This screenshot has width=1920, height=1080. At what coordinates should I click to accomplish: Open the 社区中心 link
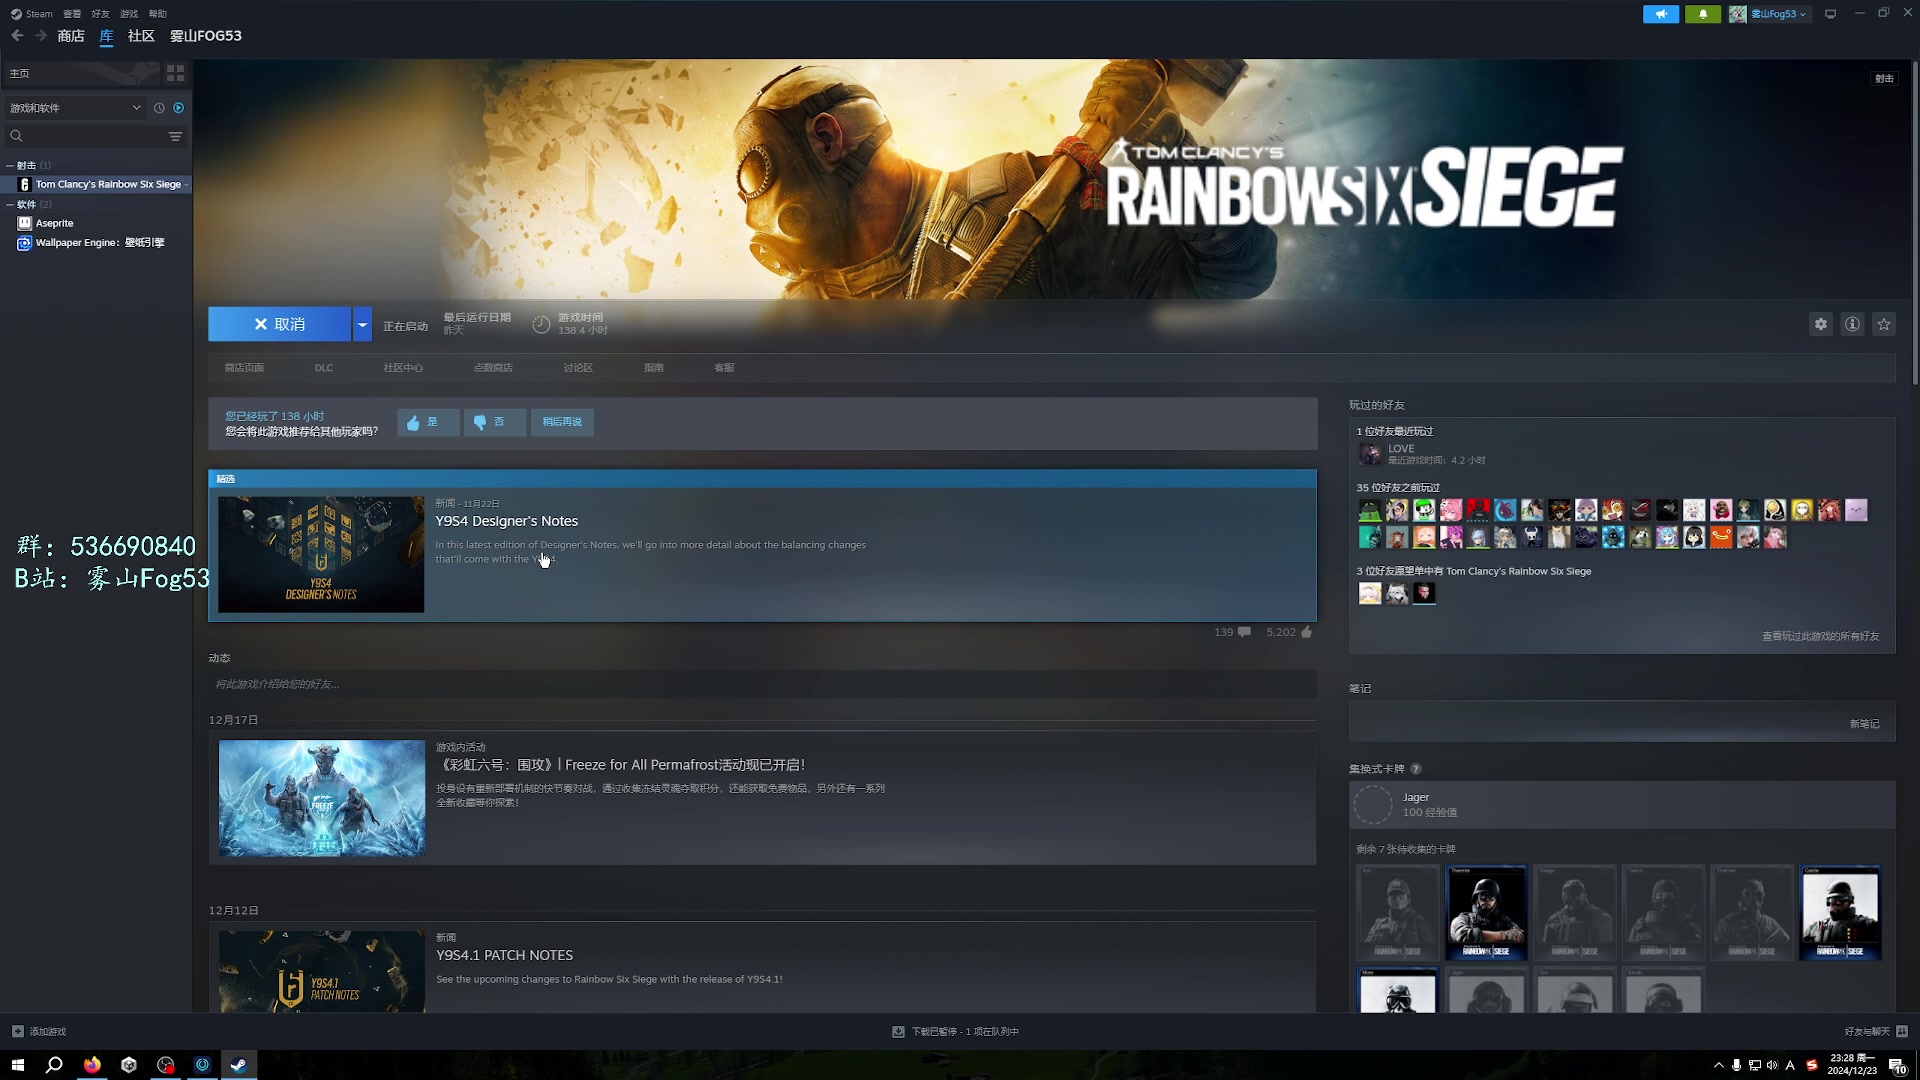[403, 368]
